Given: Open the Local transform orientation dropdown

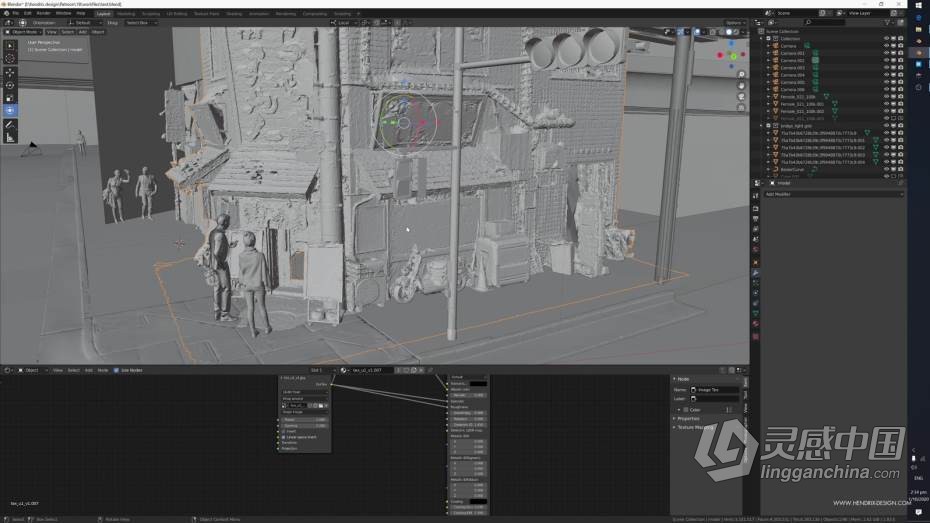Looking at the screenshot, I should pos(344,23).
